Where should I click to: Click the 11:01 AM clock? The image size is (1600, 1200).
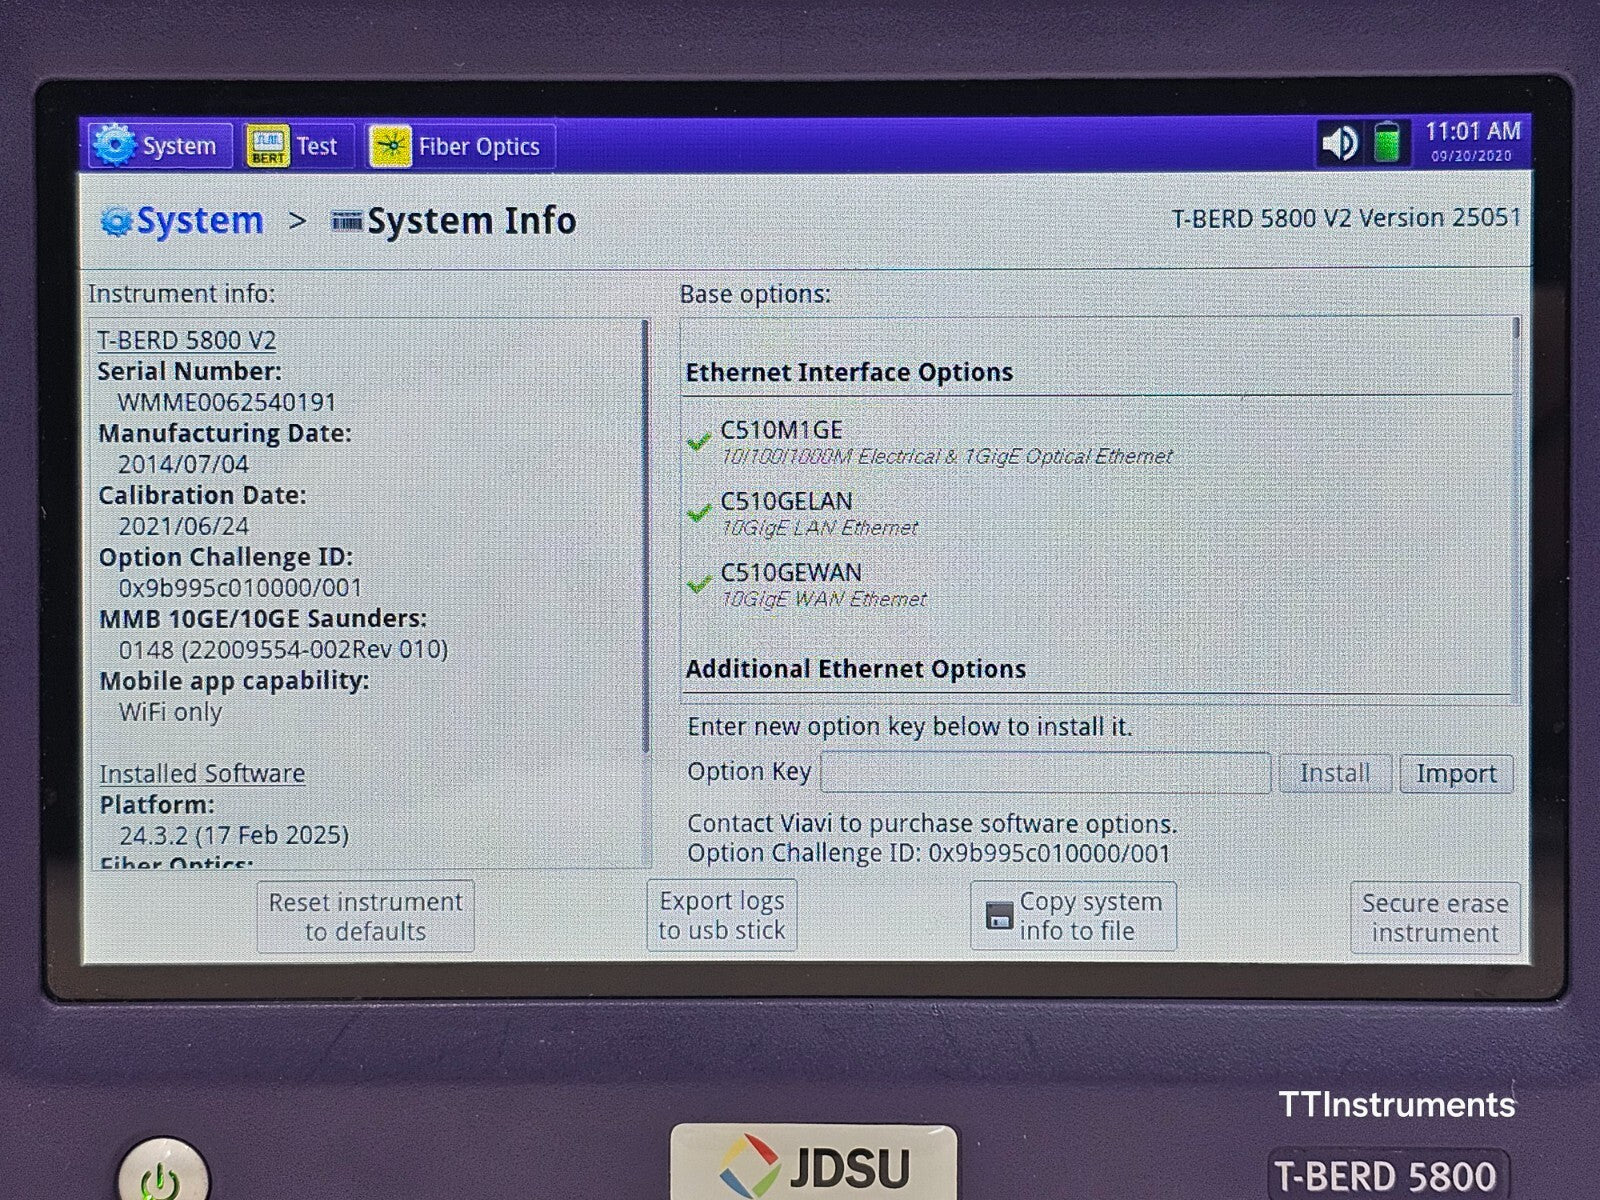pos(1472,131)
